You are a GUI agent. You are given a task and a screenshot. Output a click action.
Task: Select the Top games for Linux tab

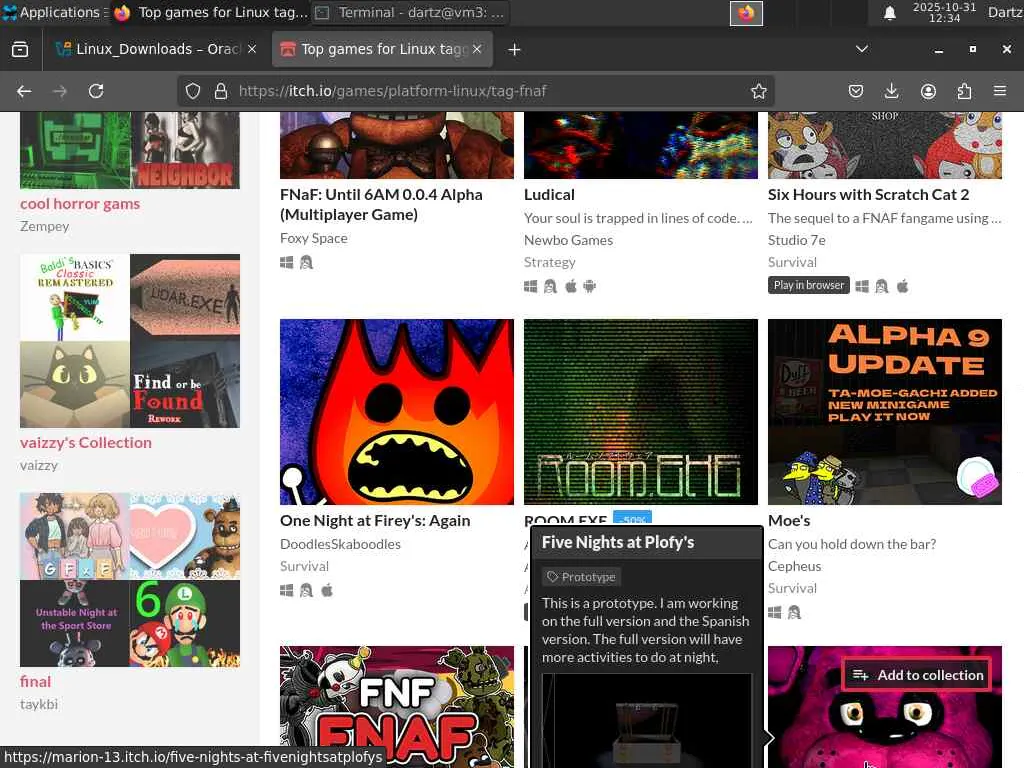pyautogui.click(x=383, y=50)
